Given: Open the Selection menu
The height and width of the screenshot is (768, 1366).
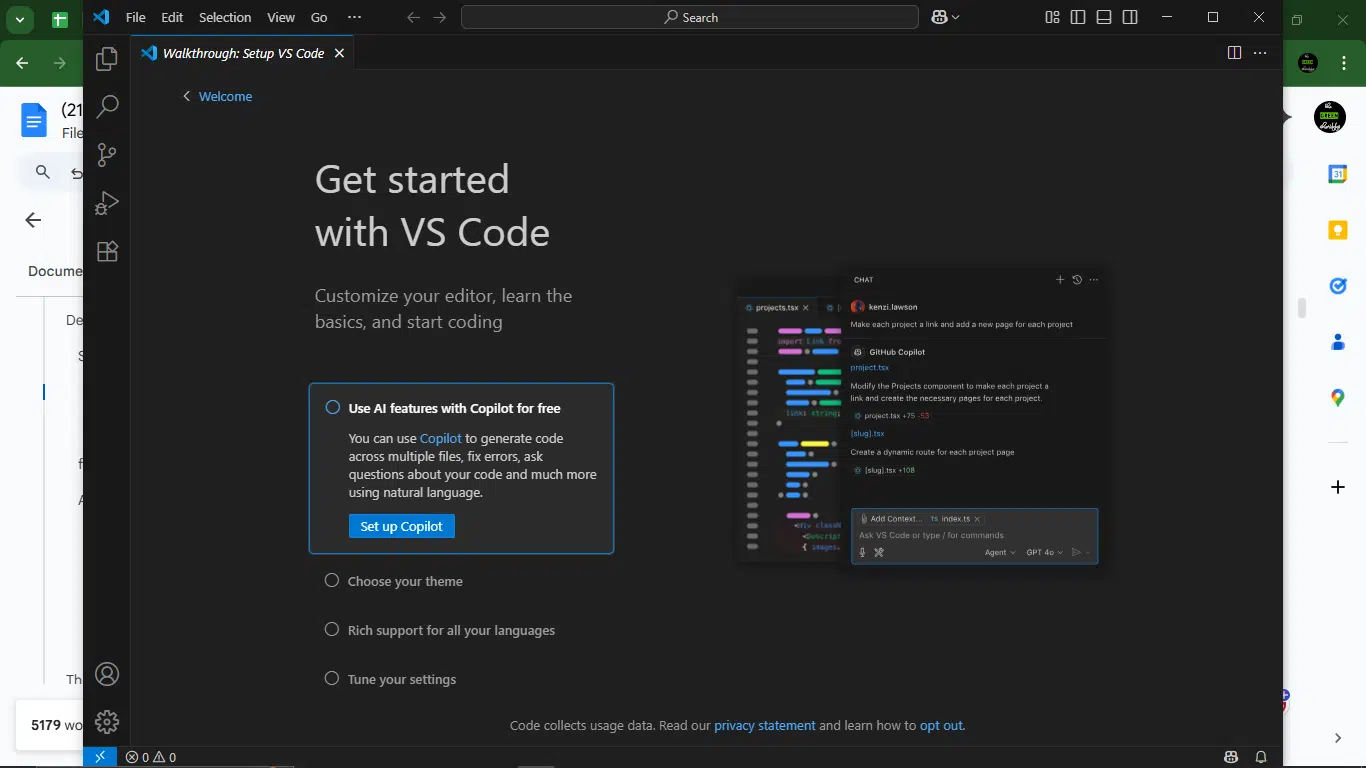Looking at the screenshot, I should coord(225,17).
